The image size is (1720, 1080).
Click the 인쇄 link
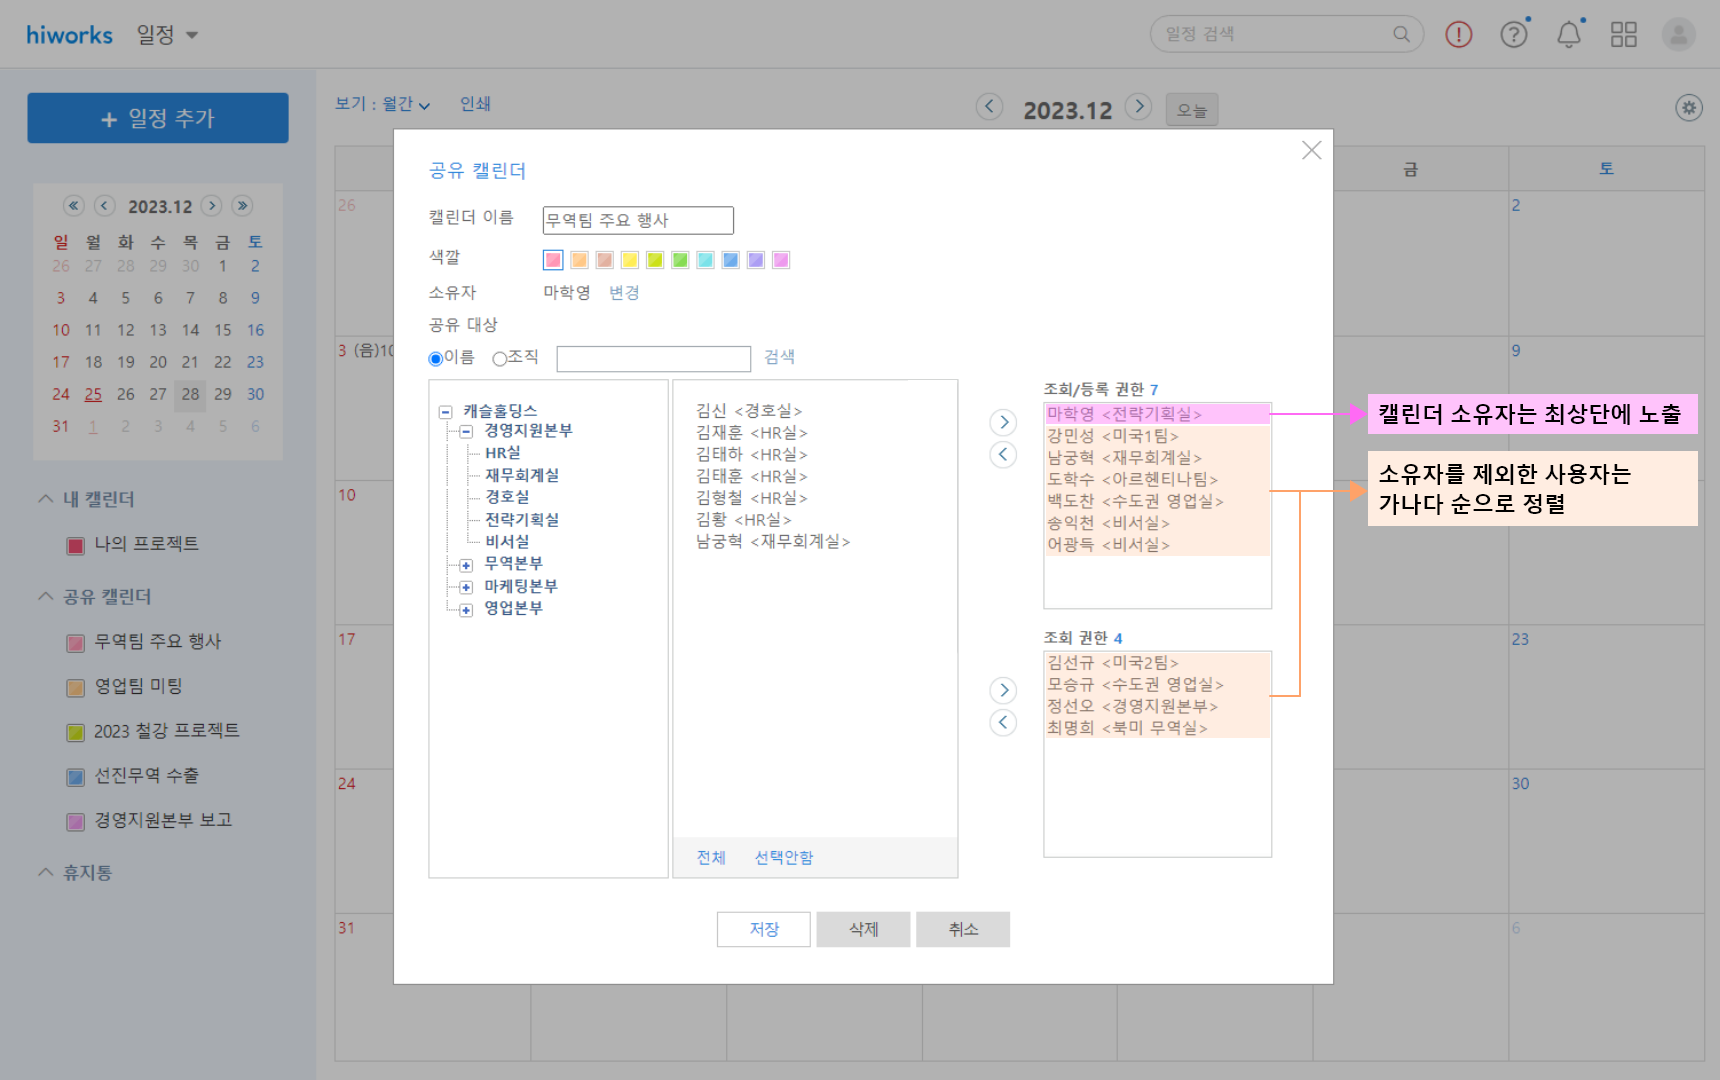(x=475, y=104)
